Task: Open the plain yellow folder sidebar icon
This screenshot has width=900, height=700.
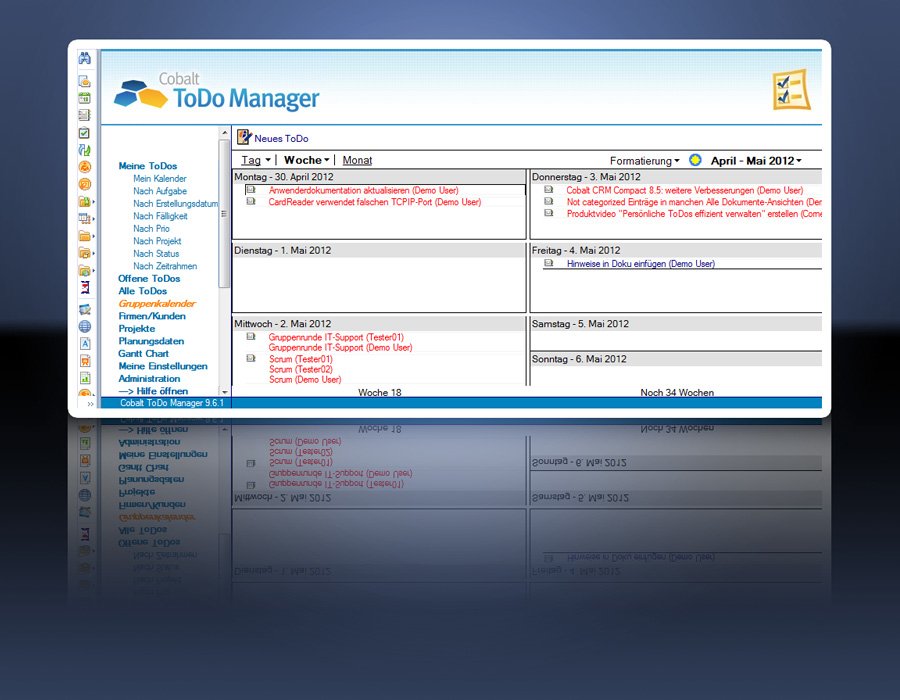Action: (84, 236)
